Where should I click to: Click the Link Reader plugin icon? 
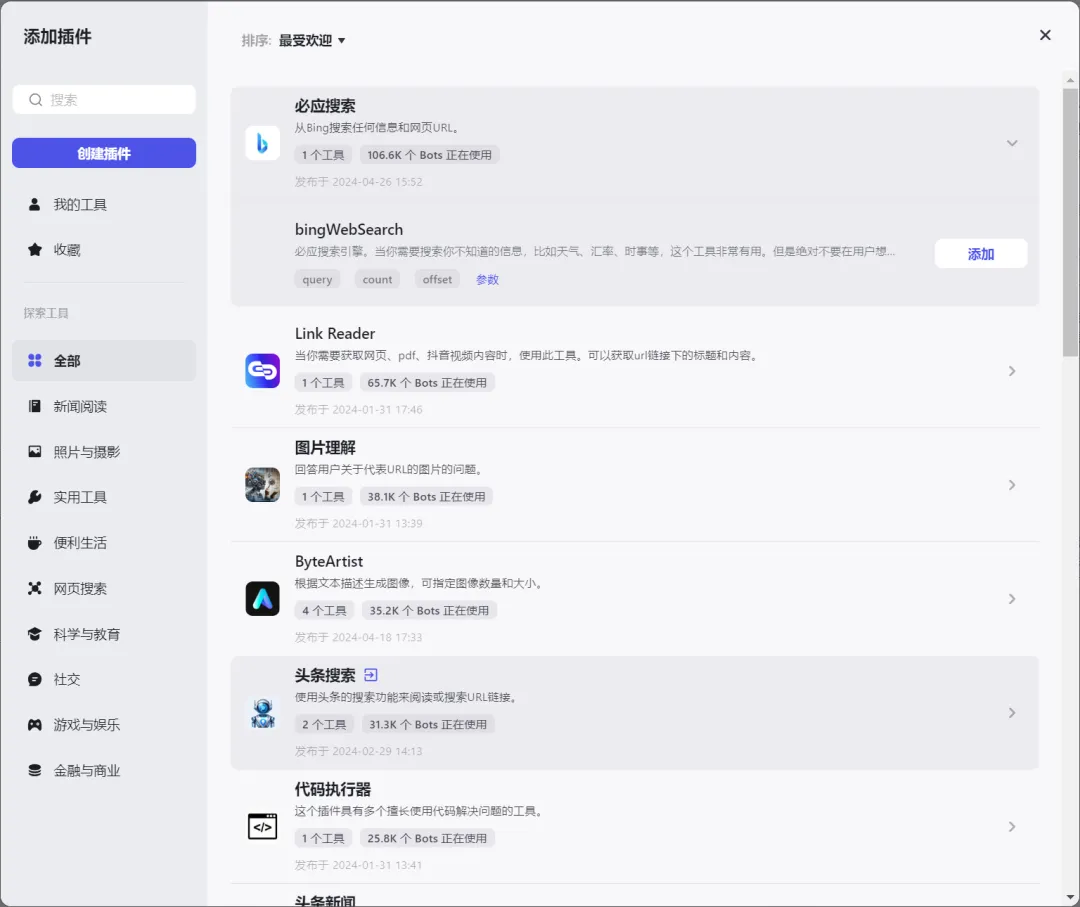pos(262,371)
